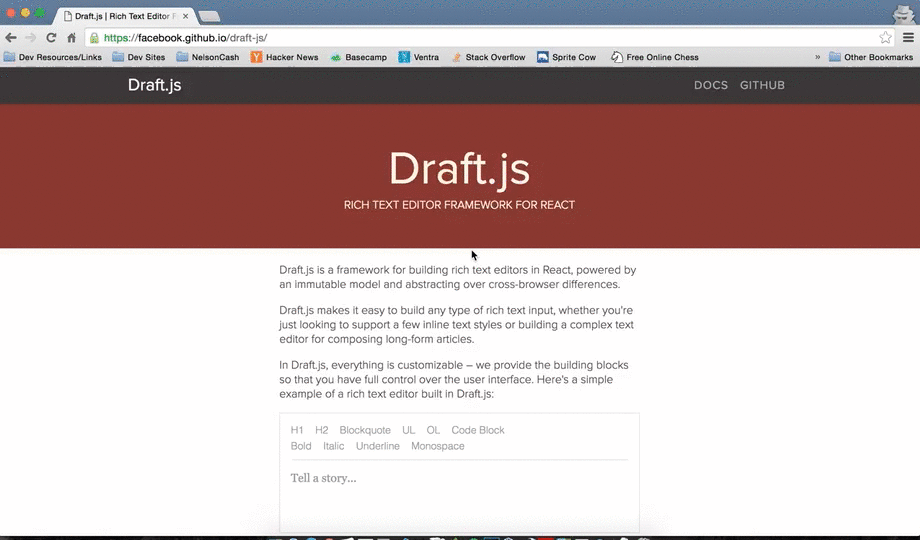Click the Draft.js logo in the navbar
920x540 pixels.
pos(154,85)
